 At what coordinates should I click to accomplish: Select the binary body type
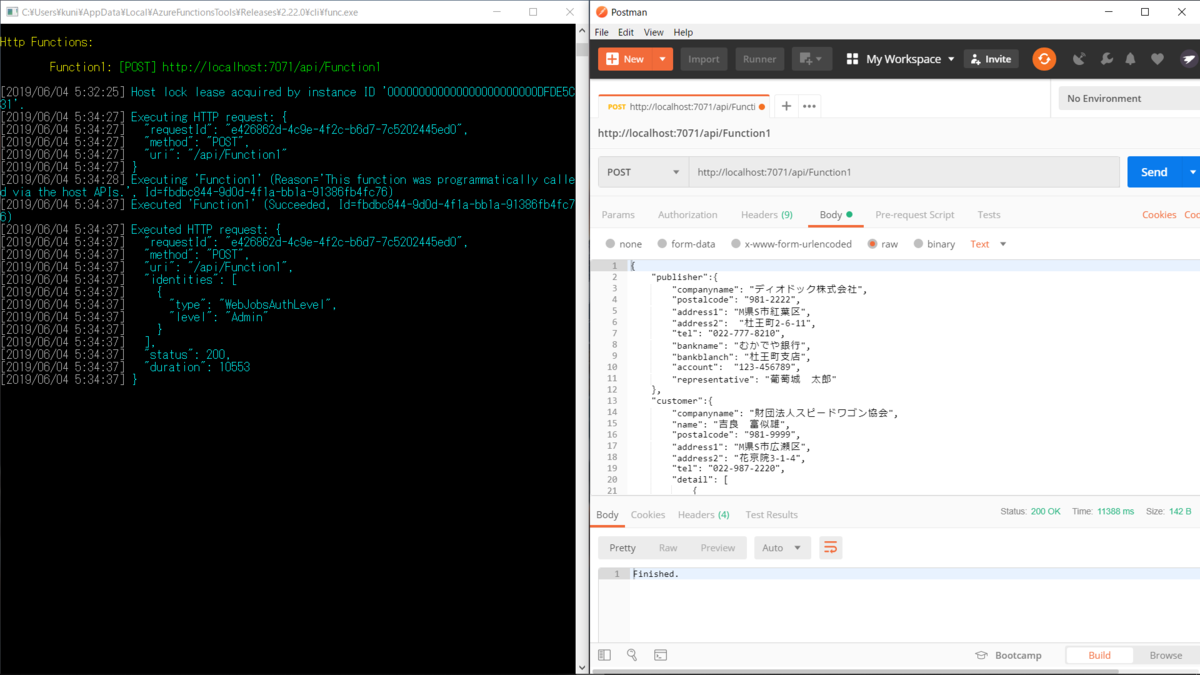point(934,244)
